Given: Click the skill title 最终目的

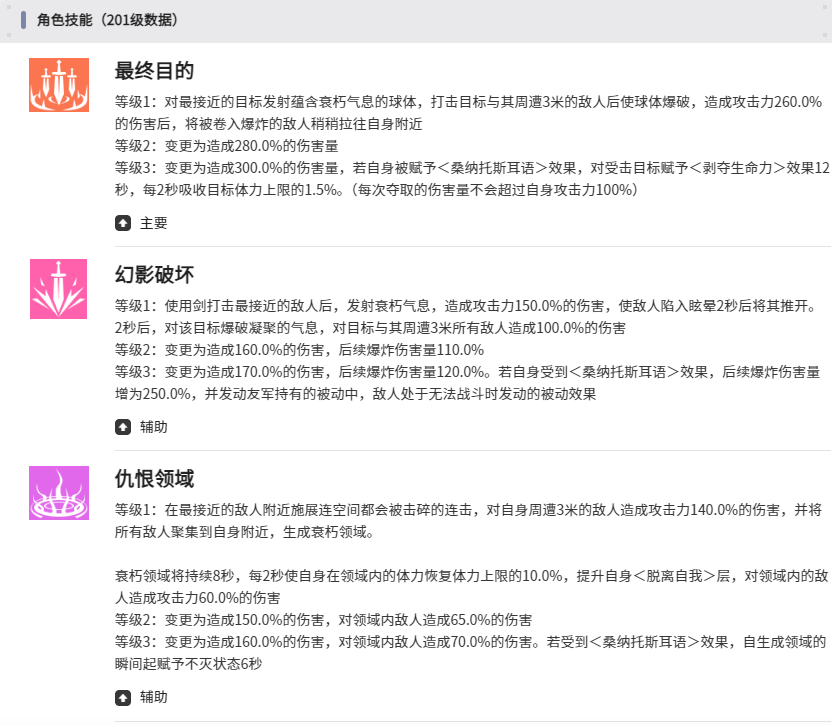Looking at the screenshot, I should (154, 71).
